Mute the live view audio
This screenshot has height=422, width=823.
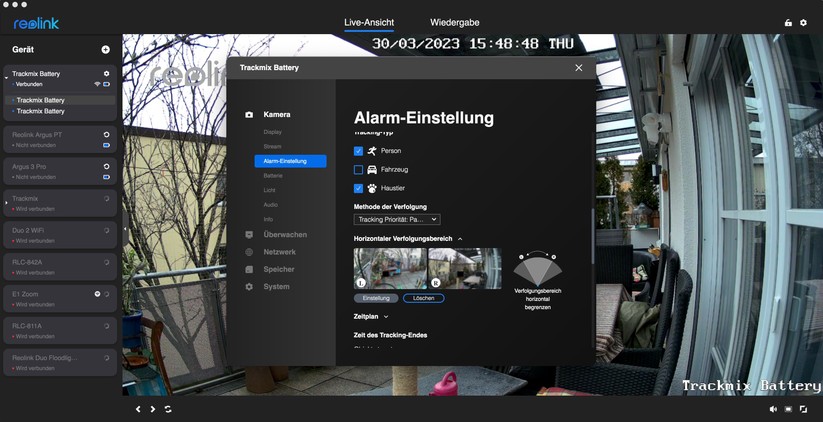coord(773,409)
